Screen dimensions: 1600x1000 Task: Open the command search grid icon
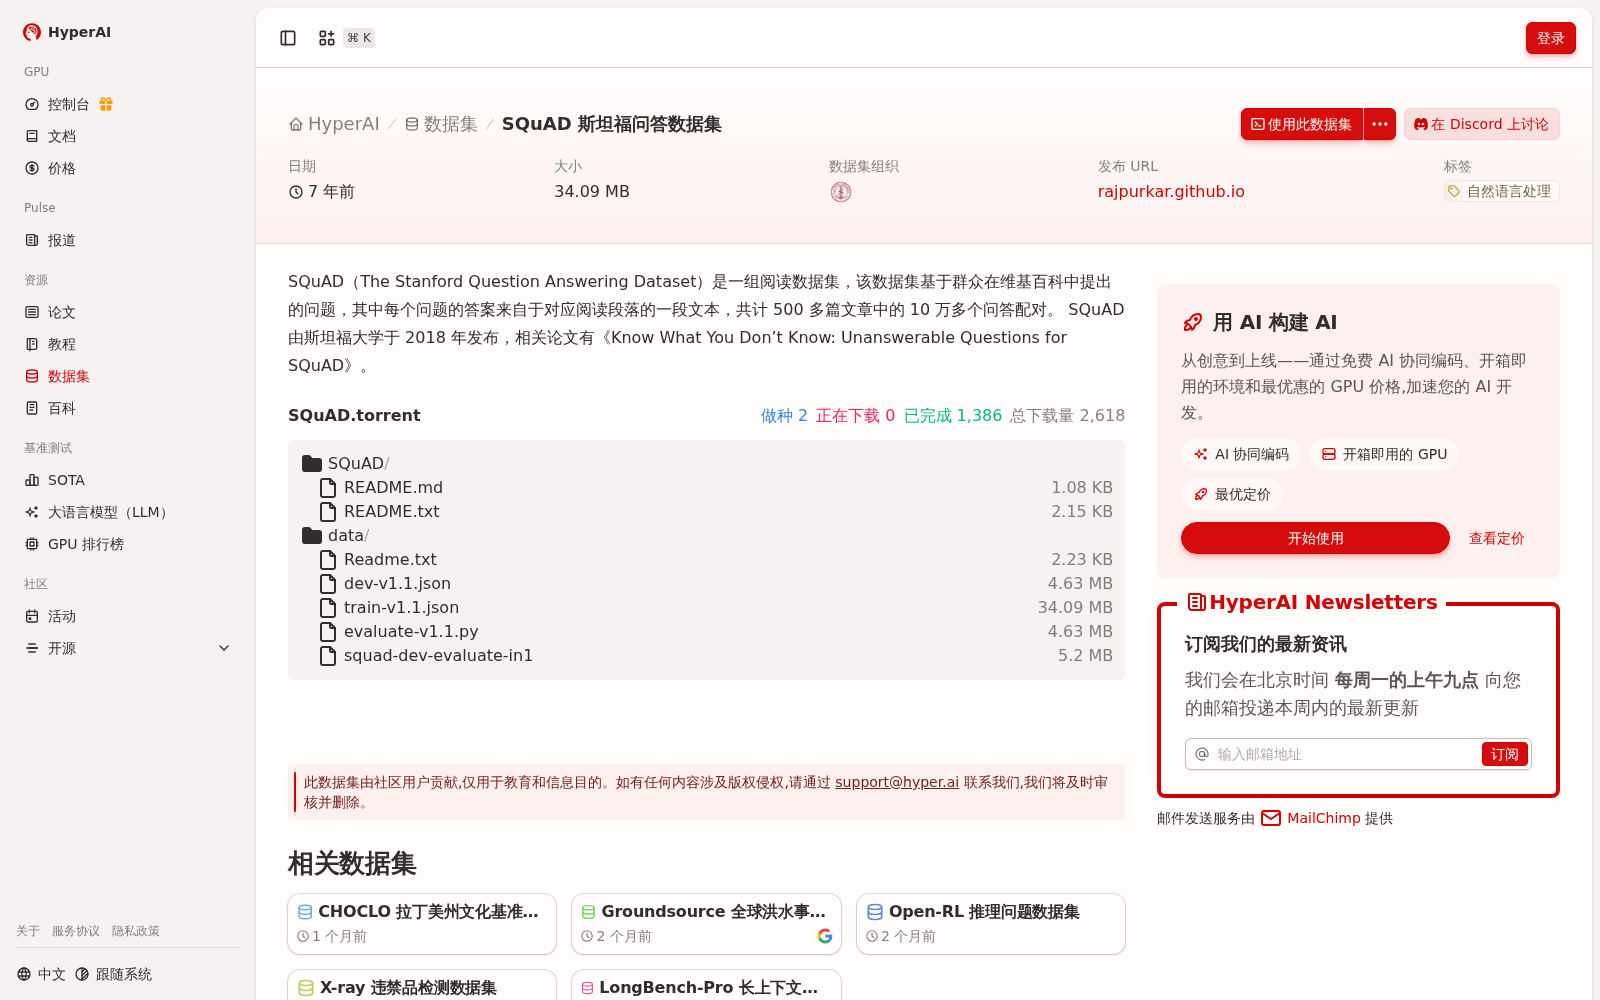pyautogui.click(x=327, y=38)
